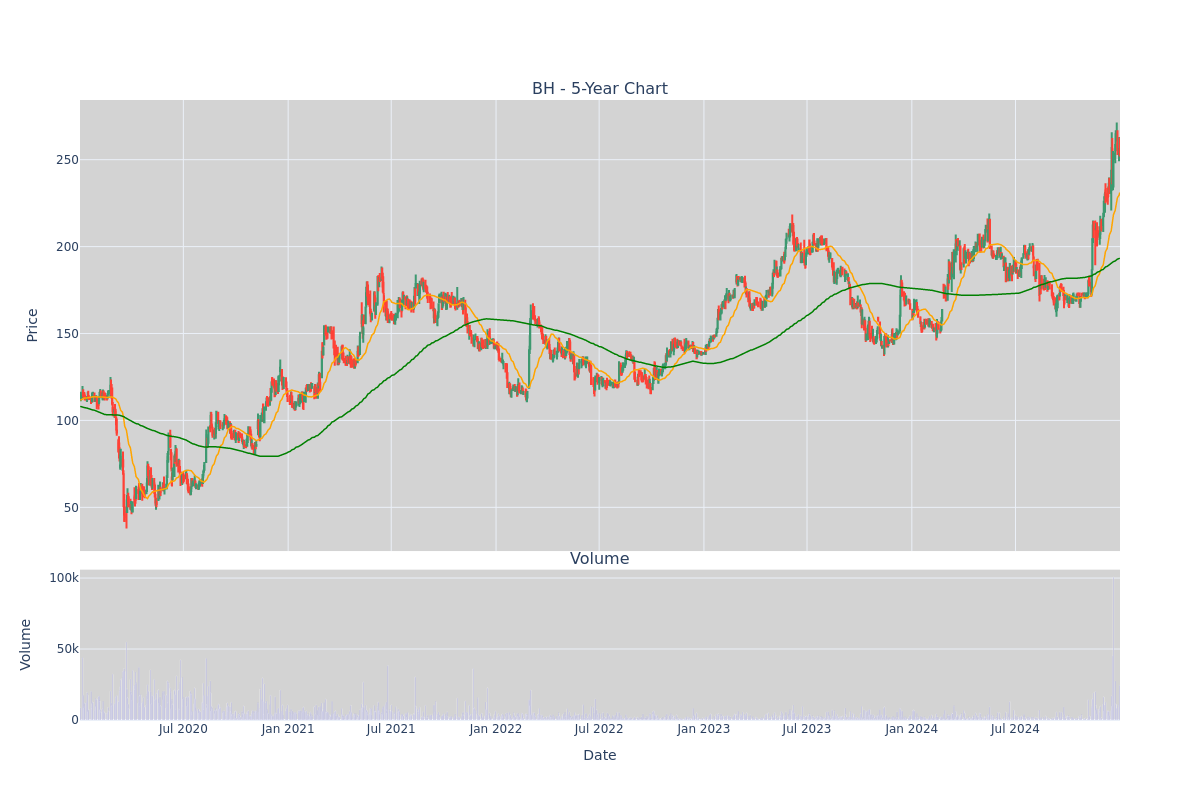Viewport: 1200px width, 800px height.
Task: Click the tallest volume bar at chart end
Action: (x=1113, y=648)
